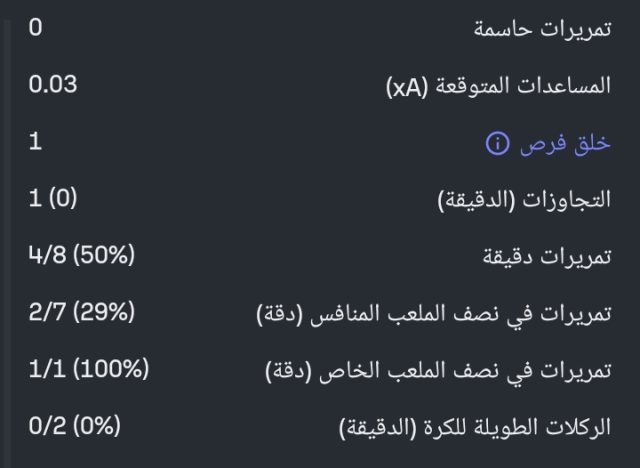Open the خلق فرص stat link
Screen dimensions: 640x468
click(564, 144)
